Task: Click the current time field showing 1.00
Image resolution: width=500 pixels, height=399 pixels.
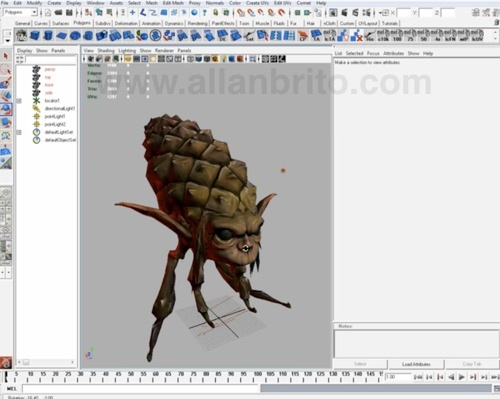Action: click(398, 377)
